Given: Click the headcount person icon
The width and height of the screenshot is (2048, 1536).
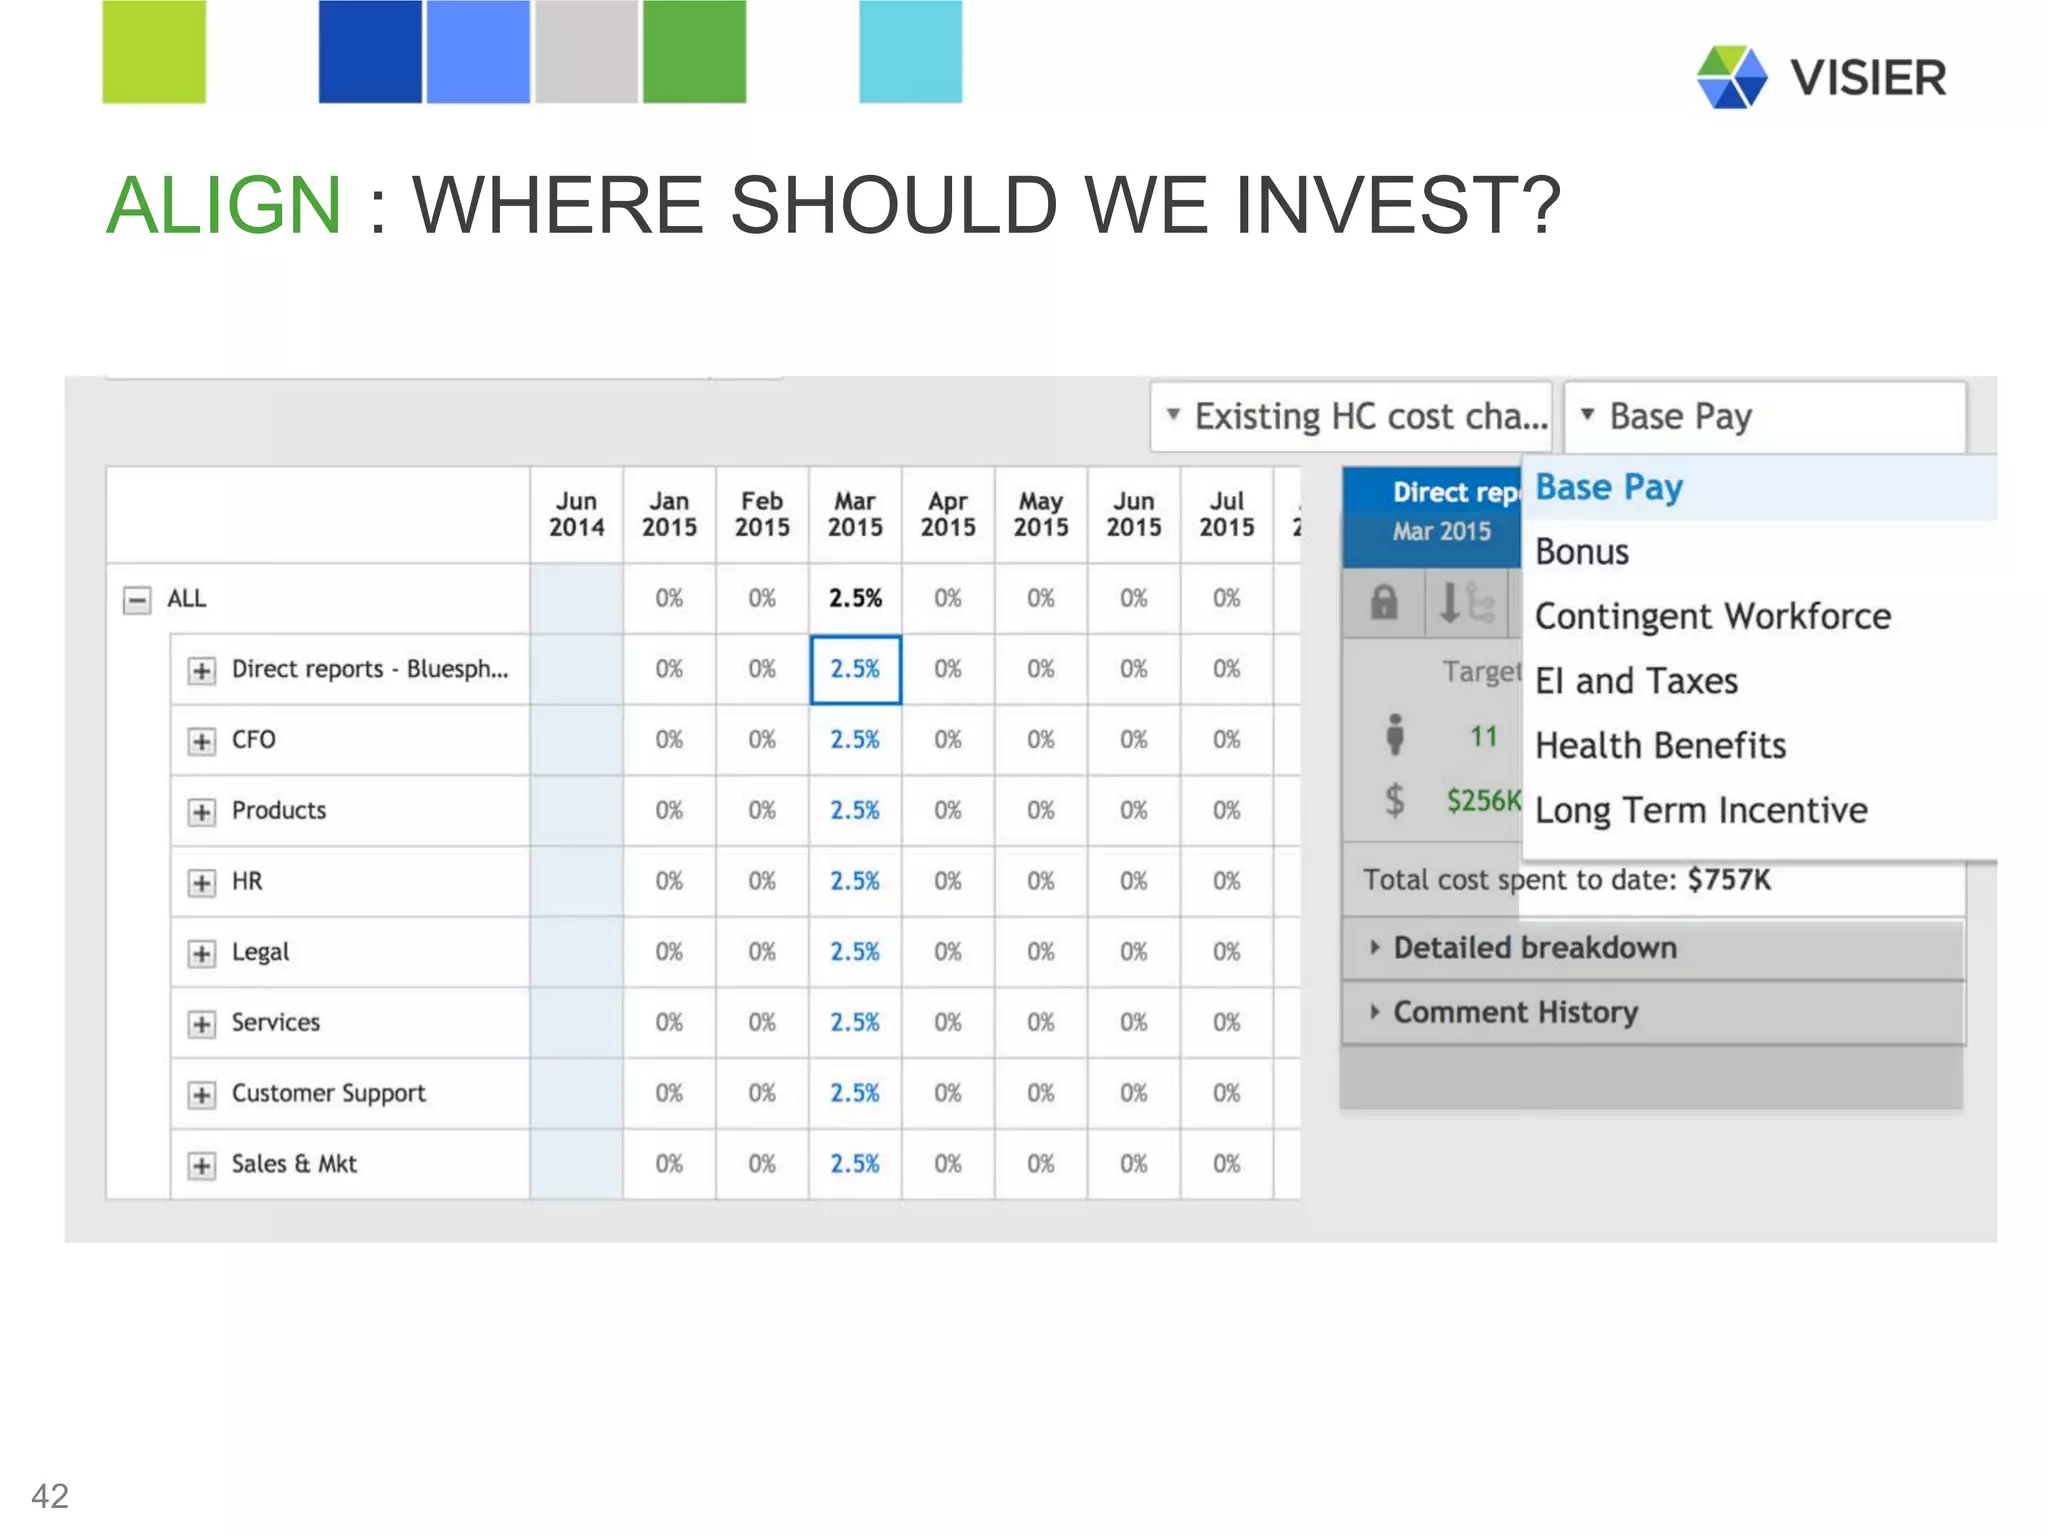Looking at the screenshot, I should 1395,736.
